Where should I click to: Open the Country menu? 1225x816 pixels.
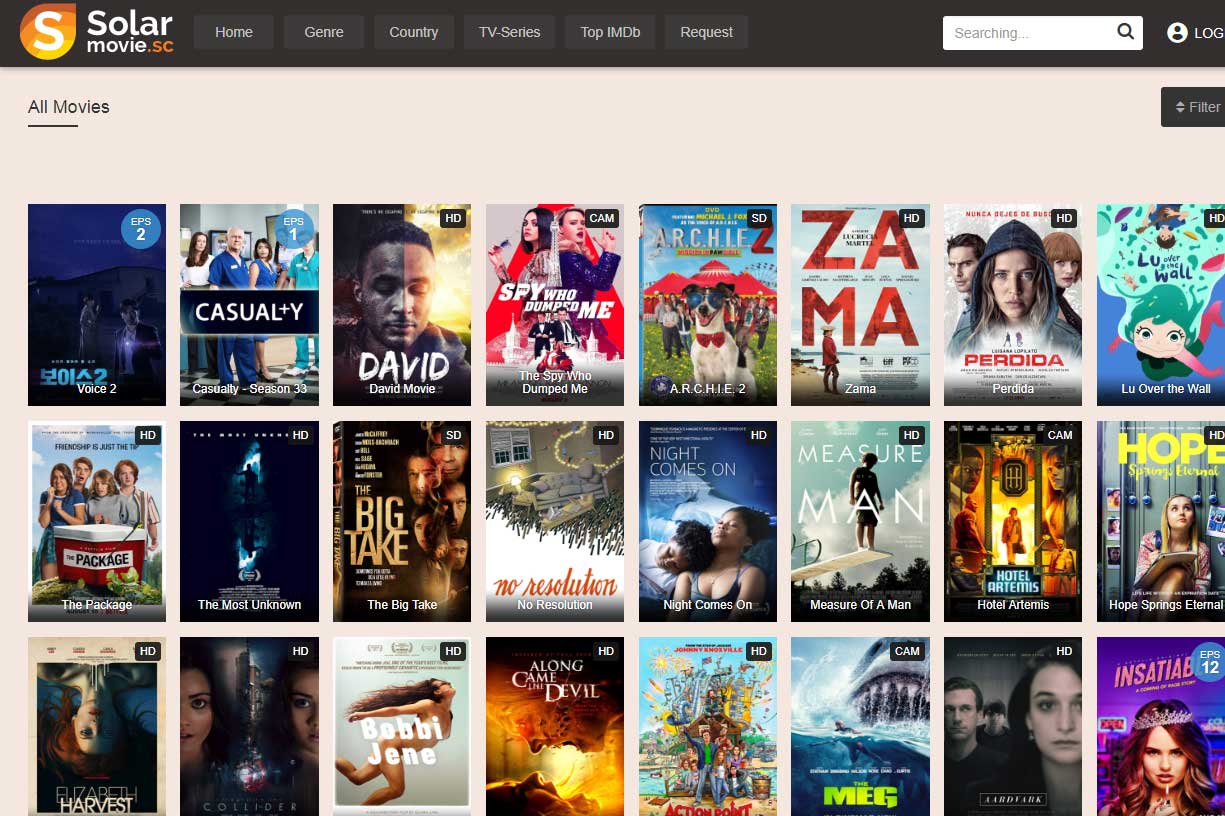[414, 32]
